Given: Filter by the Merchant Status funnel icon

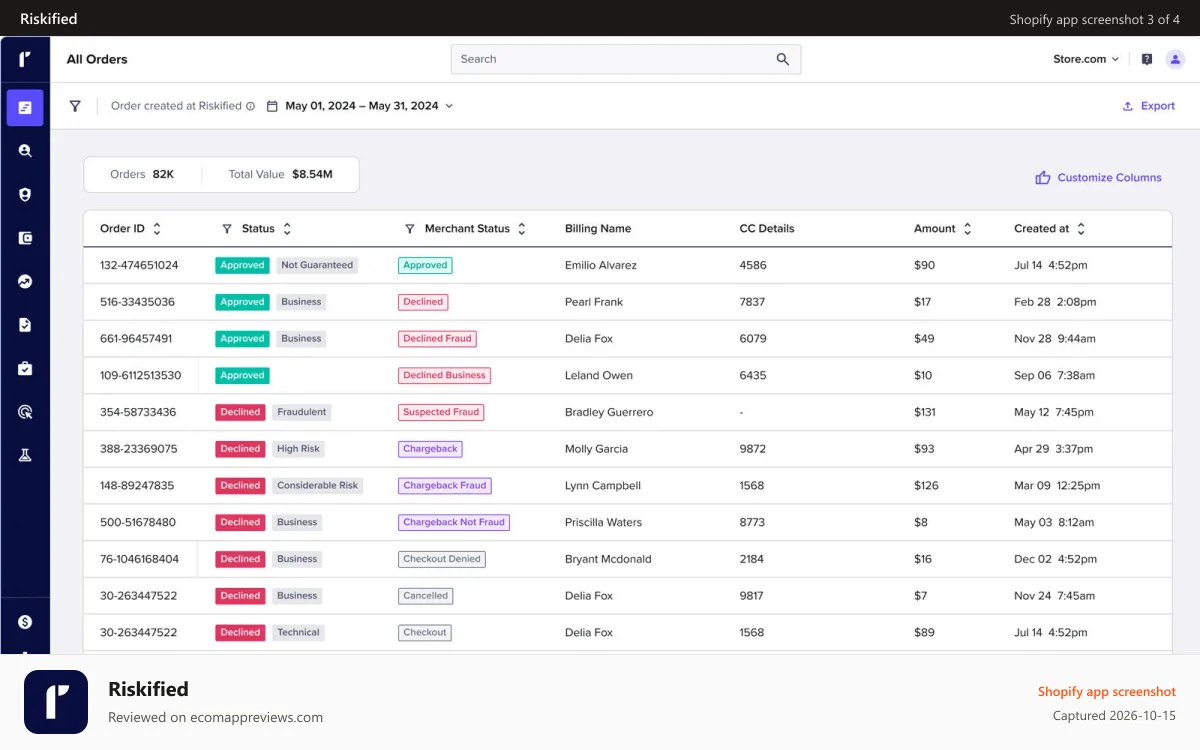Looking at the screenshot, I should point(409,229).
